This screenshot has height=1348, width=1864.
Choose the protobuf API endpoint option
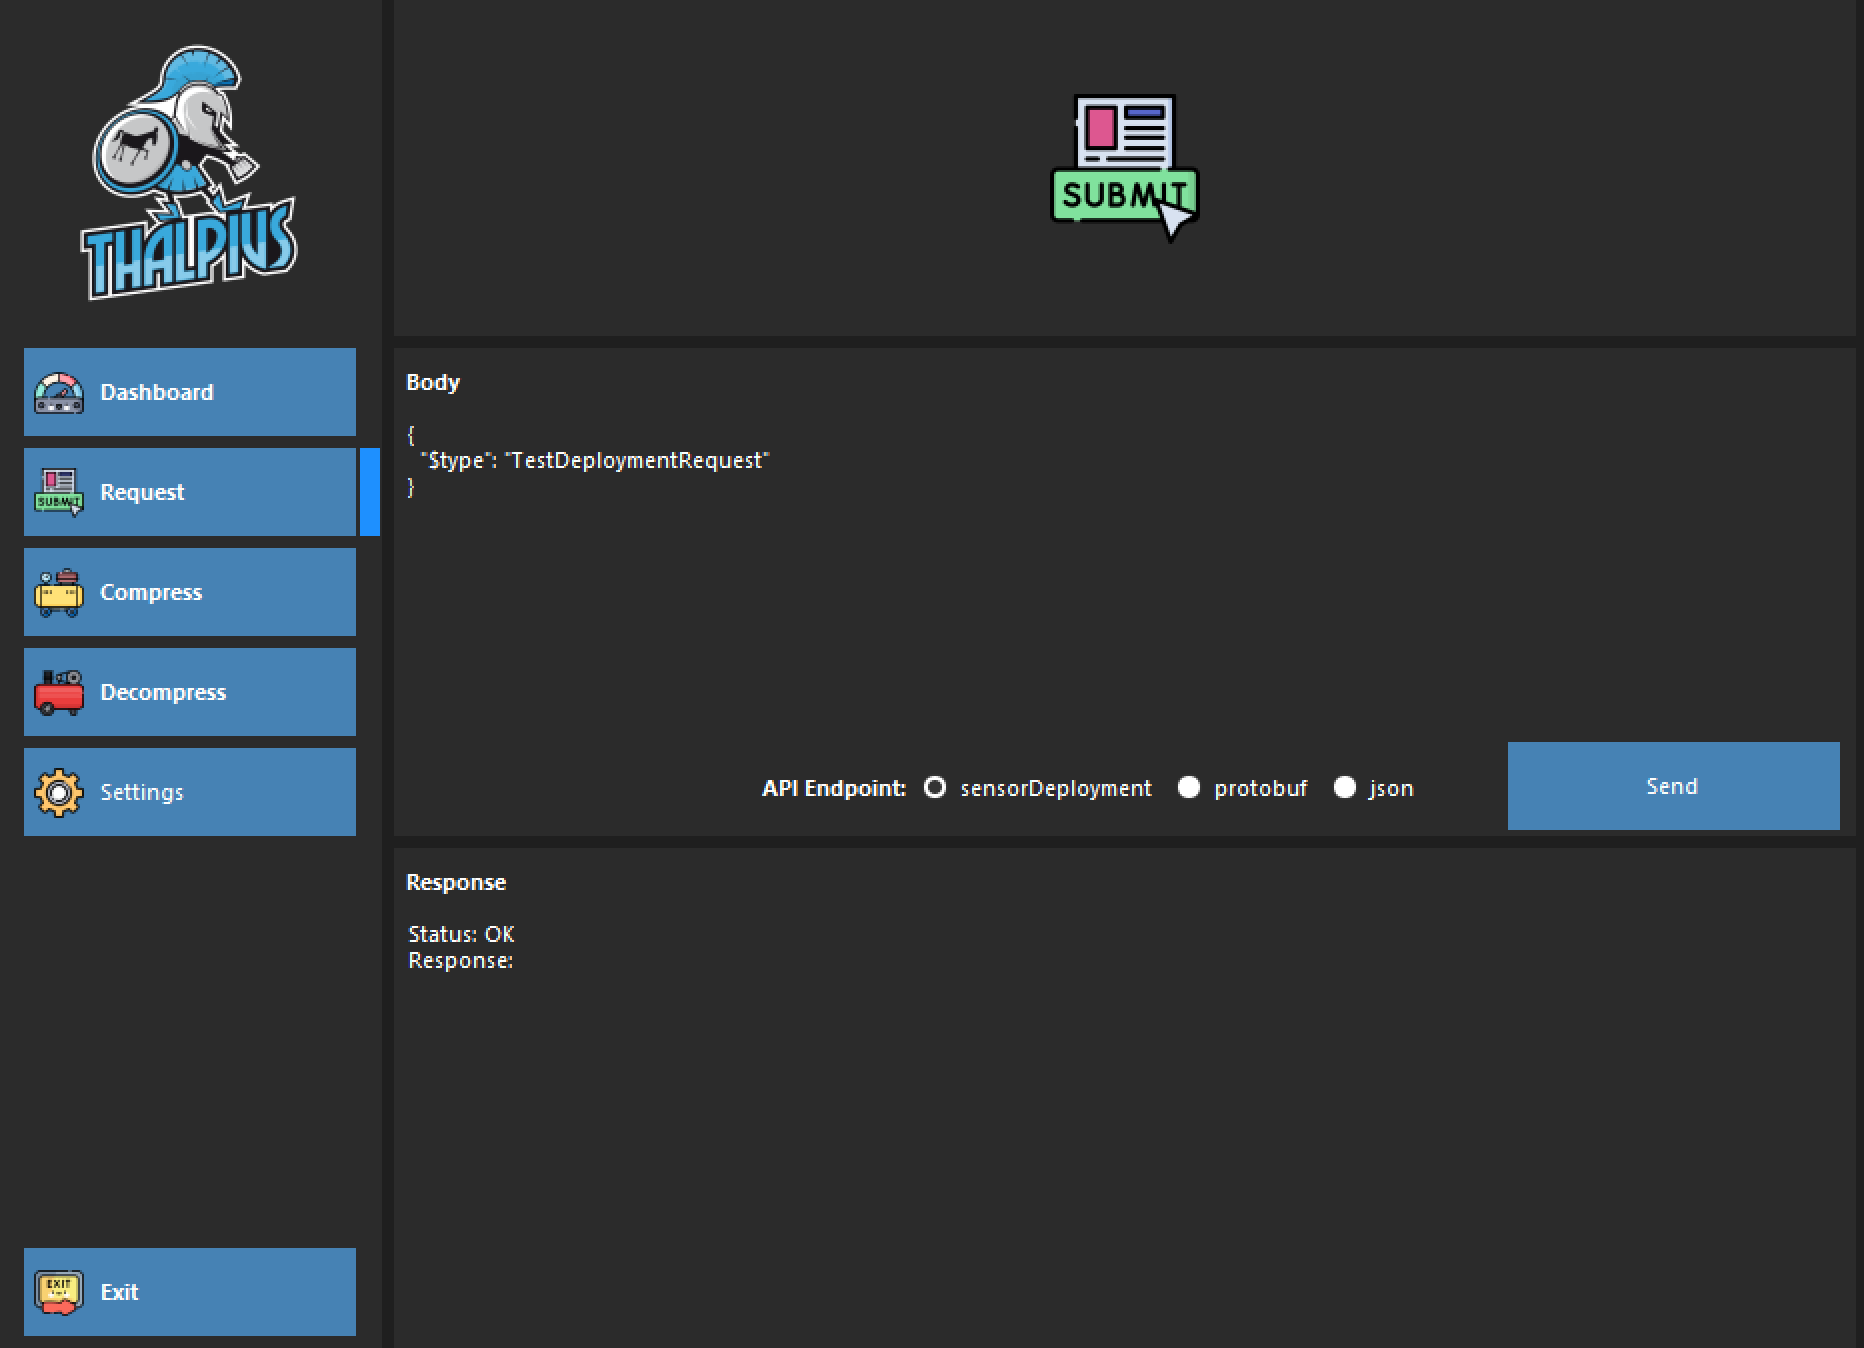tap(1189, 788)
